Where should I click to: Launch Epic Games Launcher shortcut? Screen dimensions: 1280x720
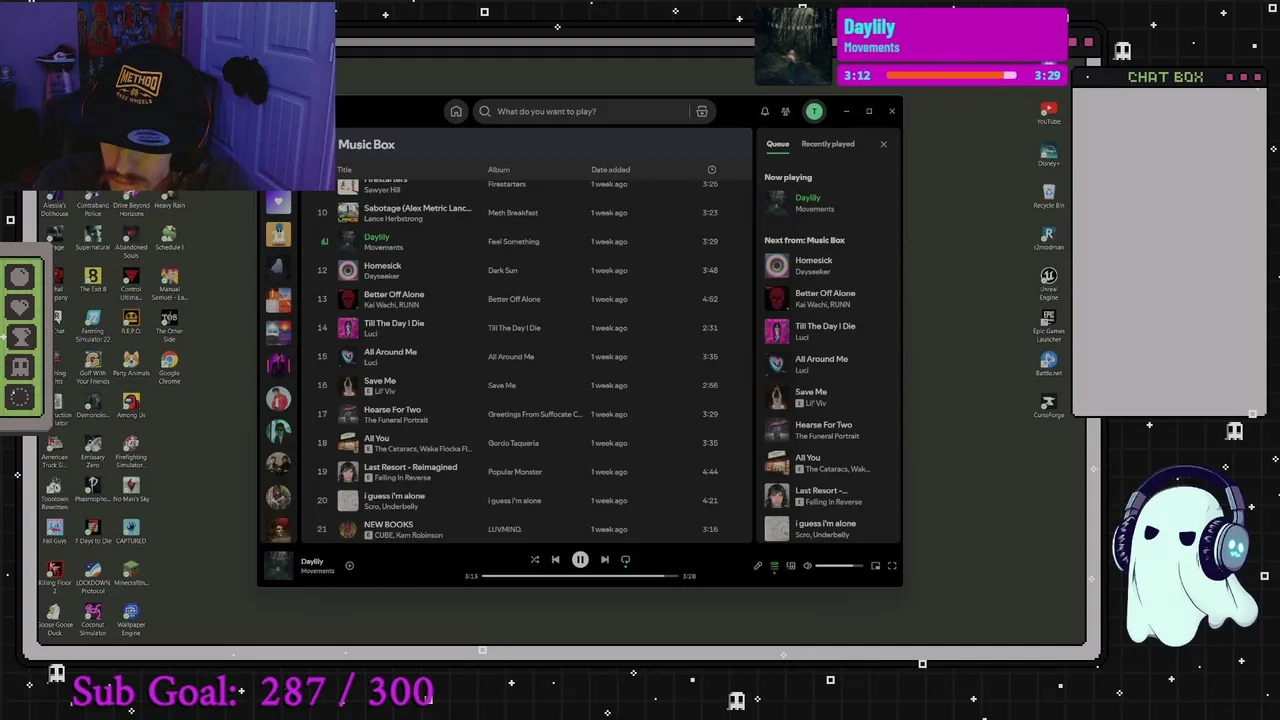point(1048,326)
